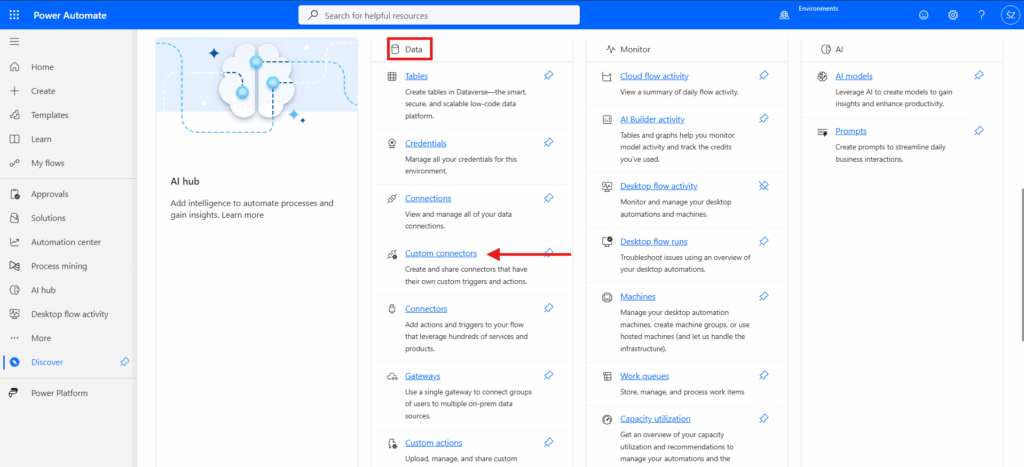The width and height of the screenshot is (1024, 467).
Task: Click Learn more in AI hub card
Action: (242, 215)
